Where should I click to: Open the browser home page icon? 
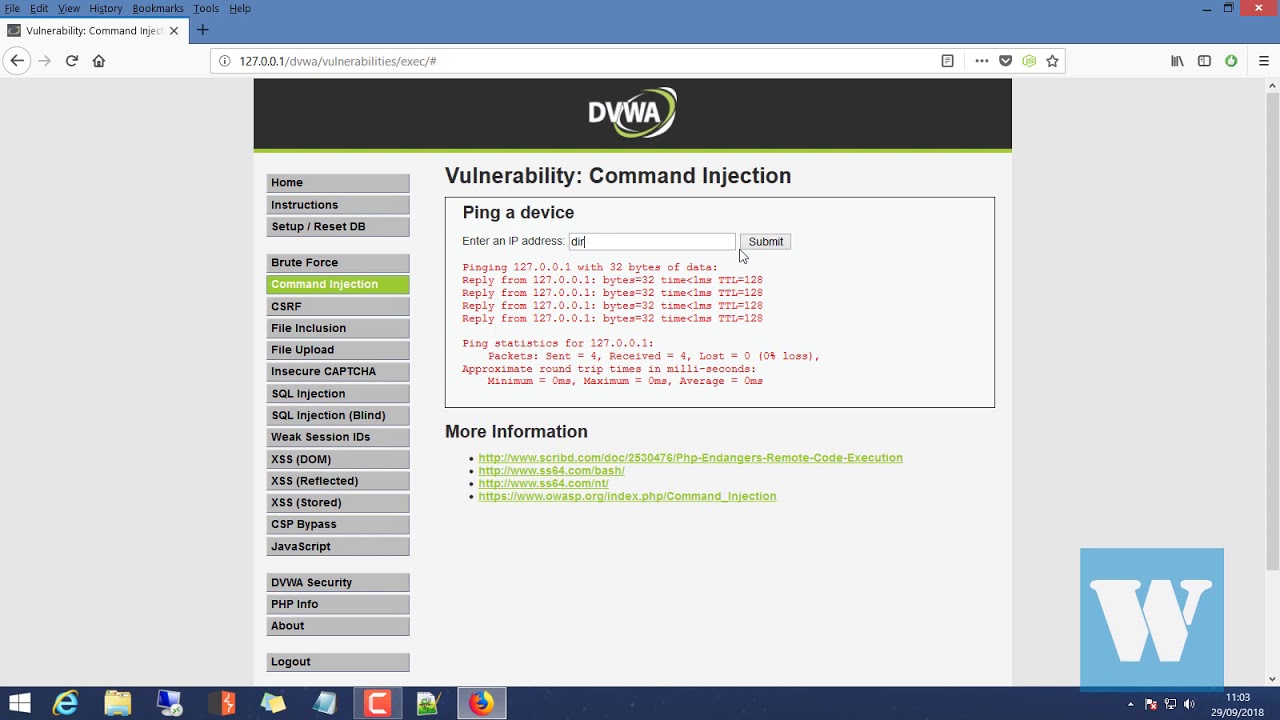click(x=99, y=61)
